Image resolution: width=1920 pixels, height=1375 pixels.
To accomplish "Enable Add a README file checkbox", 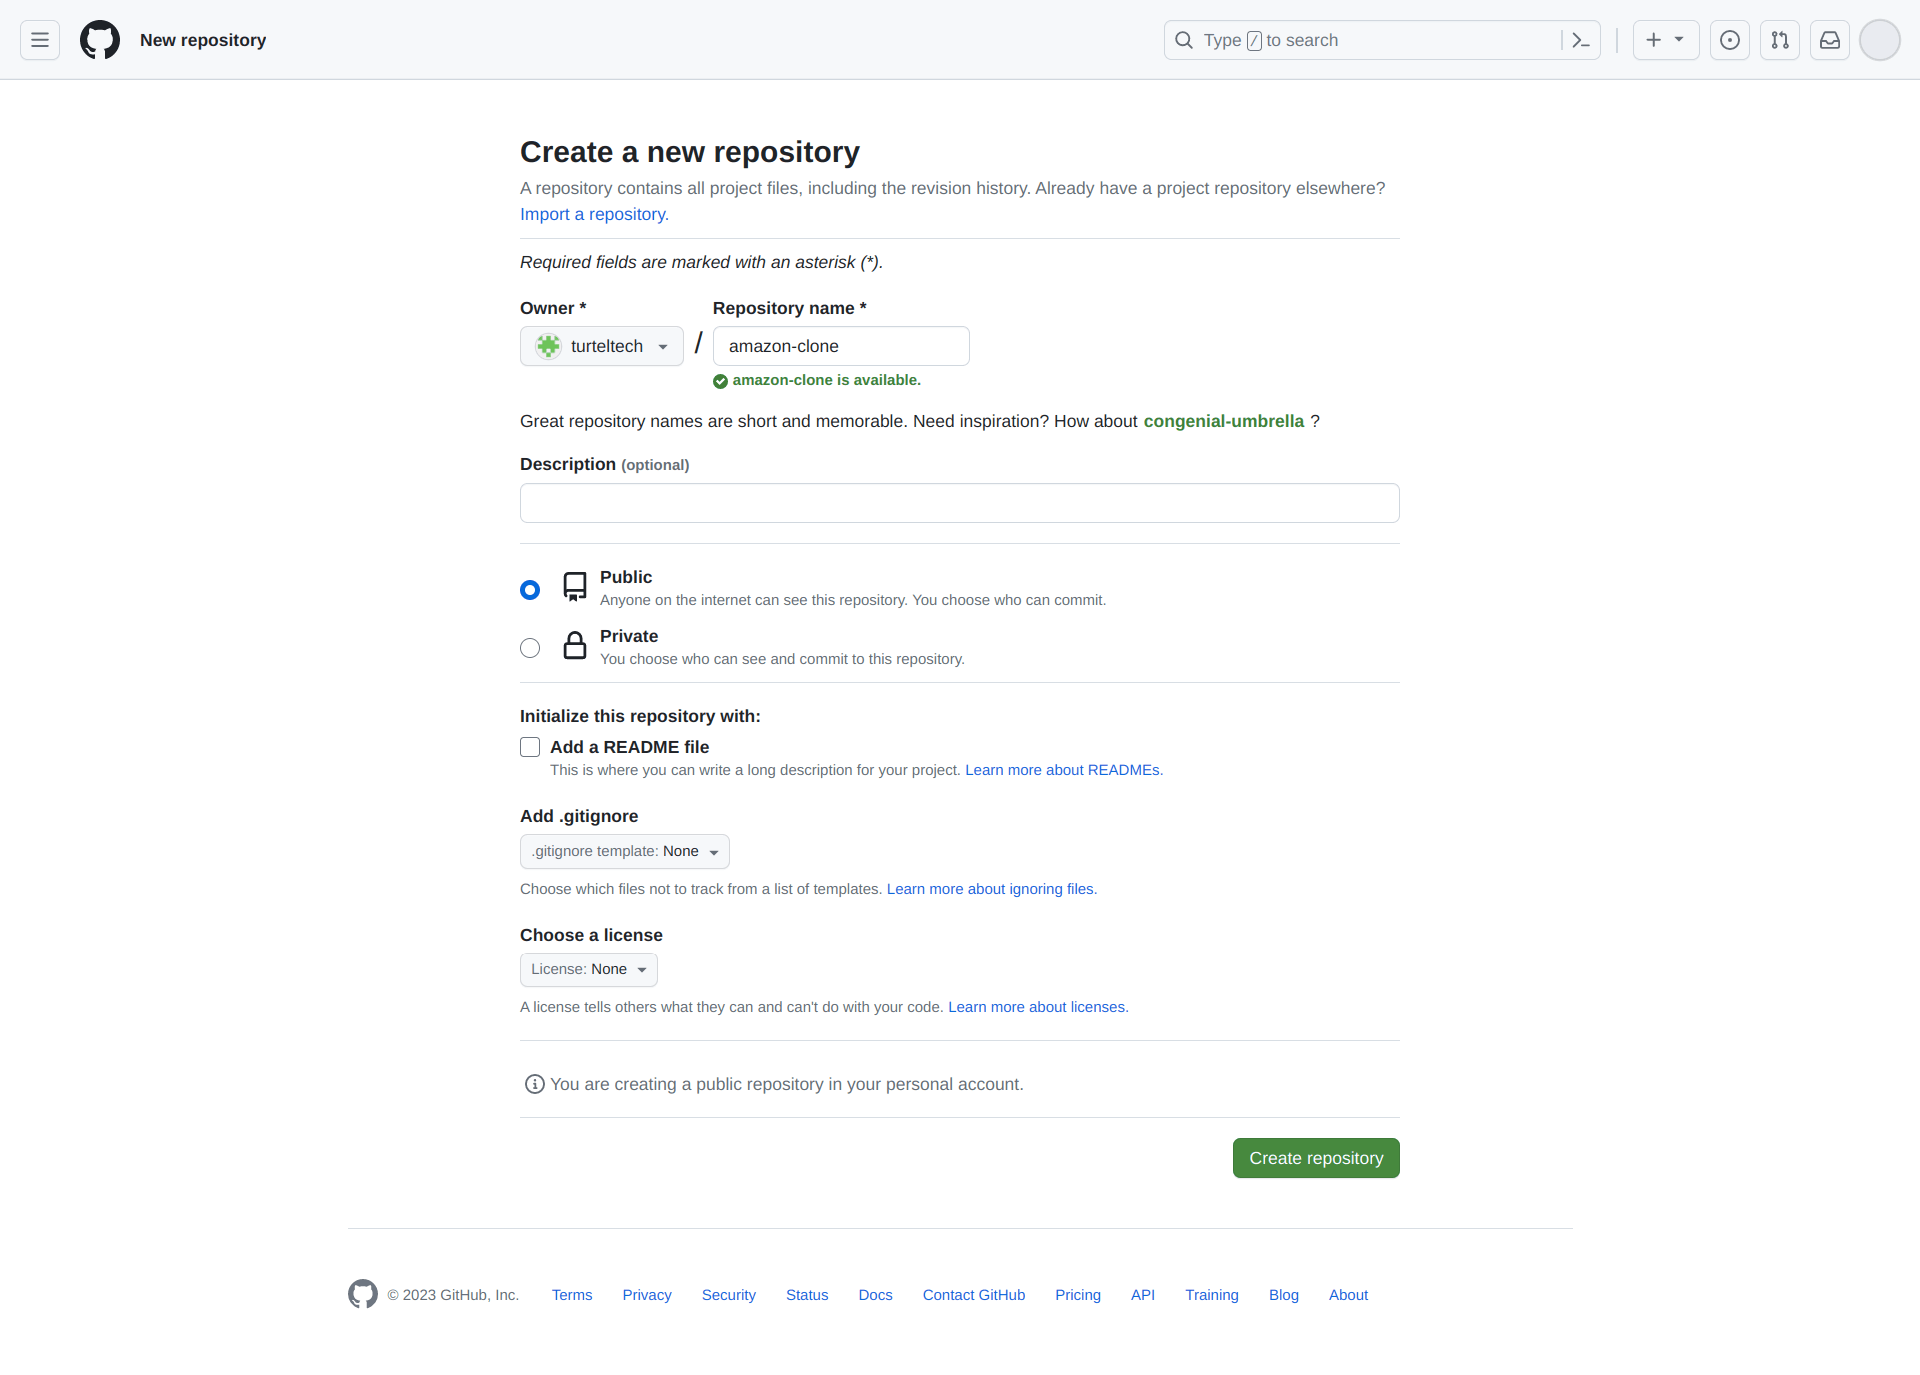I will coord(530,746).
